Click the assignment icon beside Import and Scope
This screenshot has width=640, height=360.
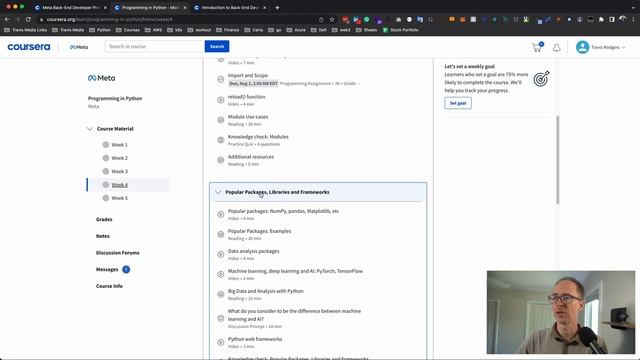pyautogui.click(x=220, y=79)
